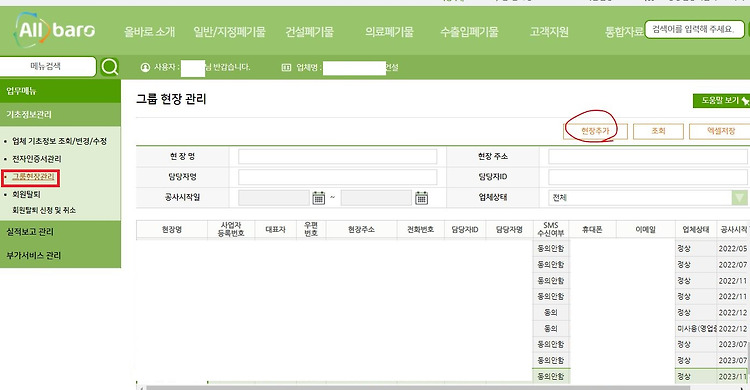Expand 부가서비스 관리 sidebar section
Viewport: 750px width, 390px height.
[60, 256]
